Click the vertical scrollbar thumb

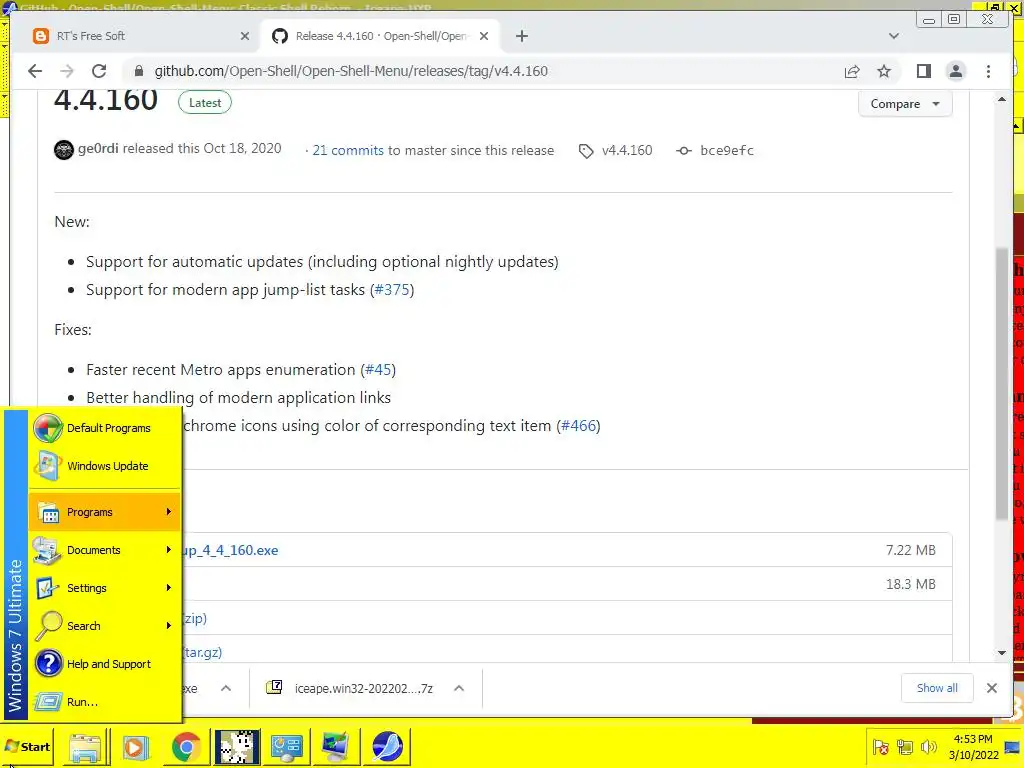(x=1002, y=384)
